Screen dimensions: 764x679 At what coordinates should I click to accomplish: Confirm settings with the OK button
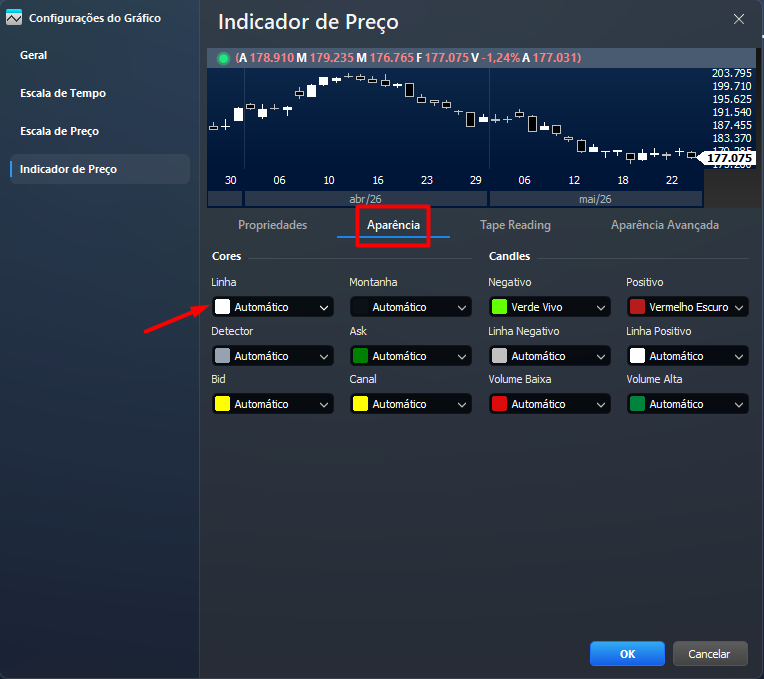(x=627, y=654)
